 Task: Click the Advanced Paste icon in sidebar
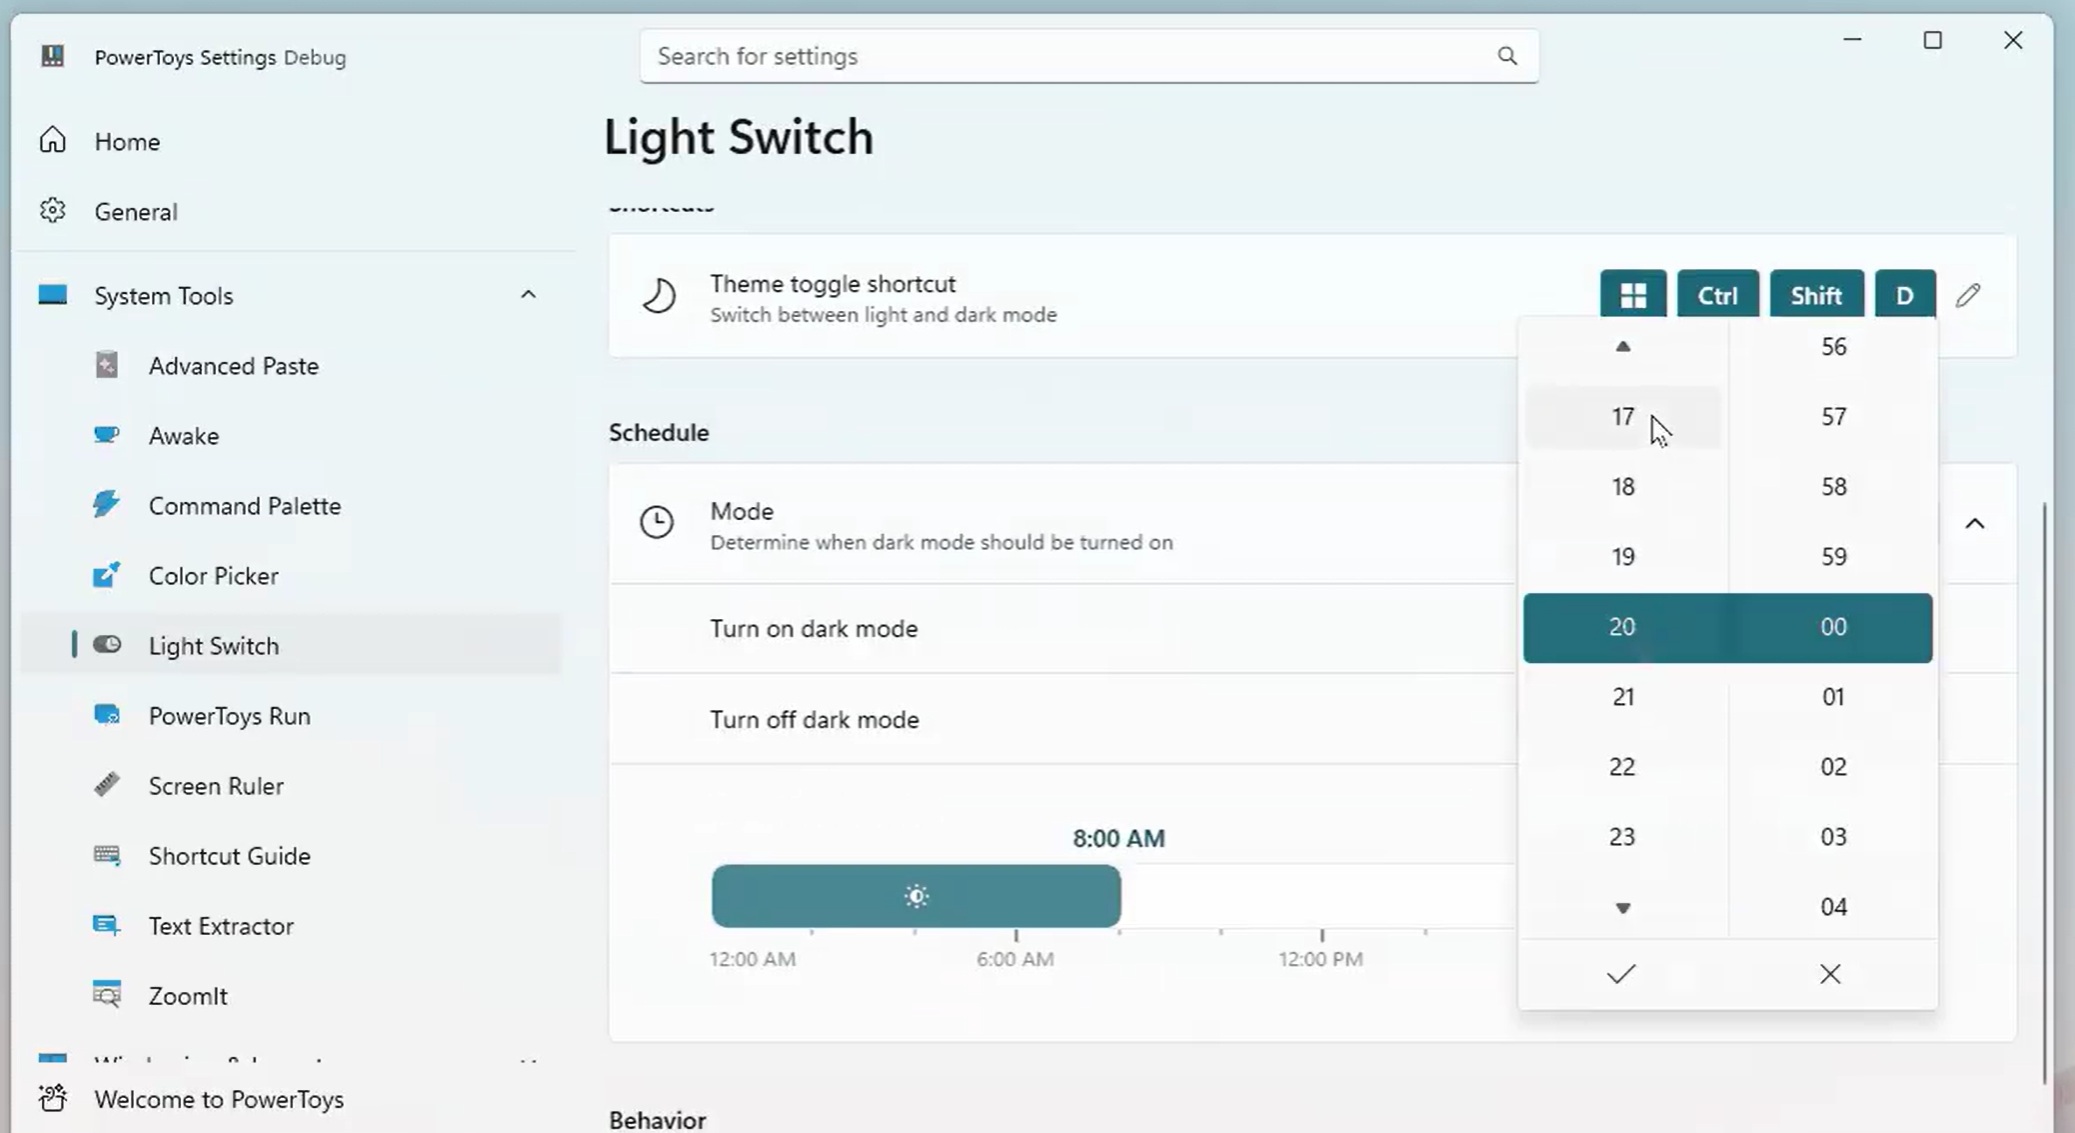point(107,365)
